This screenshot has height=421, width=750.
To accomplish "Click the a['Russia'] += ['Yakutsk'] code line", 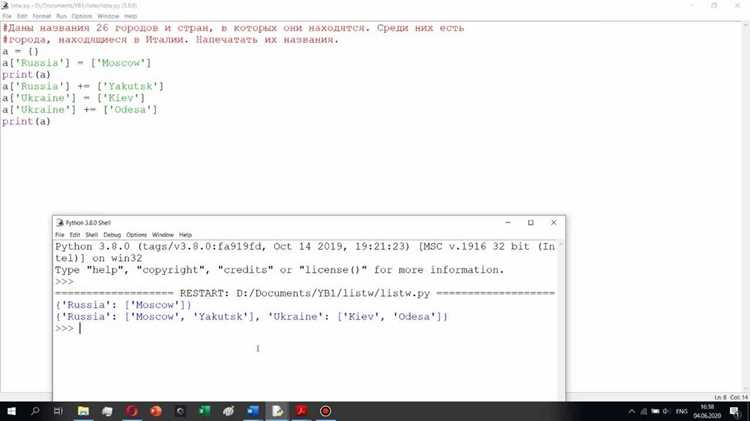I will pos(83,87).
